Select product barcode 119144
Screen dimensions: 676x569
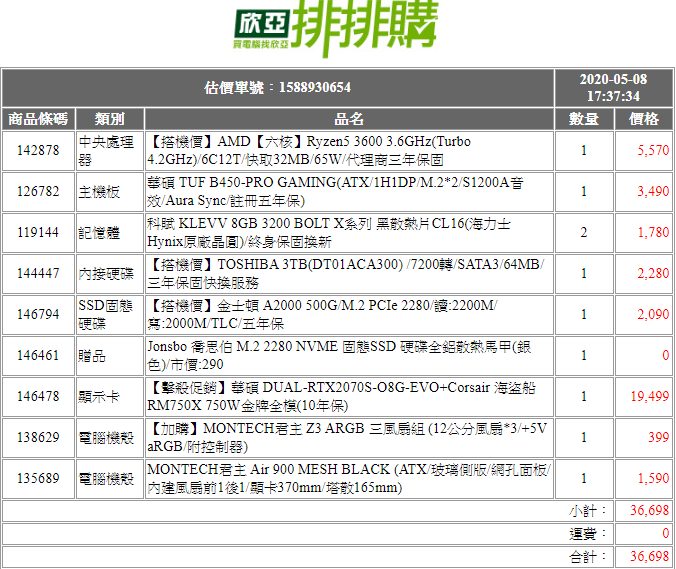pos(38,232)
